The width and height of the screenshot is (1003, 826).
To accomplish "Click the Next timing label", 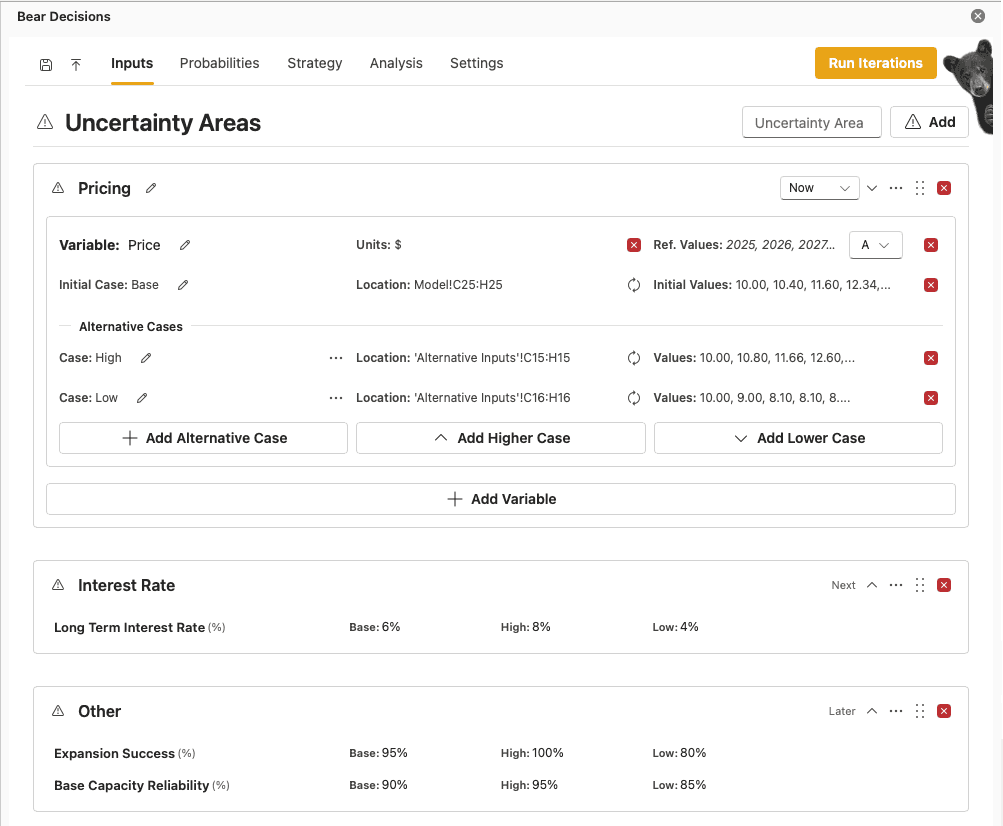I will (843, 585).
